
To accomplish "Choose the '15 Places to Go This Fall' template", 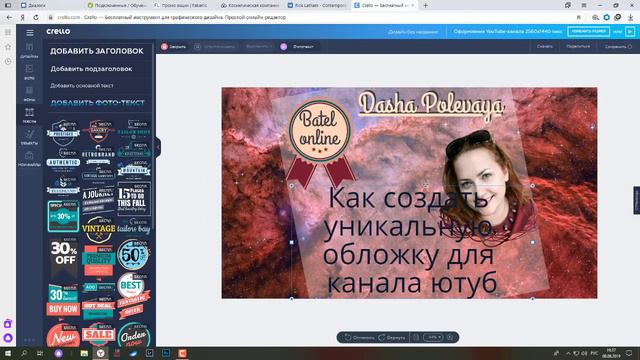I will point(134,199).
